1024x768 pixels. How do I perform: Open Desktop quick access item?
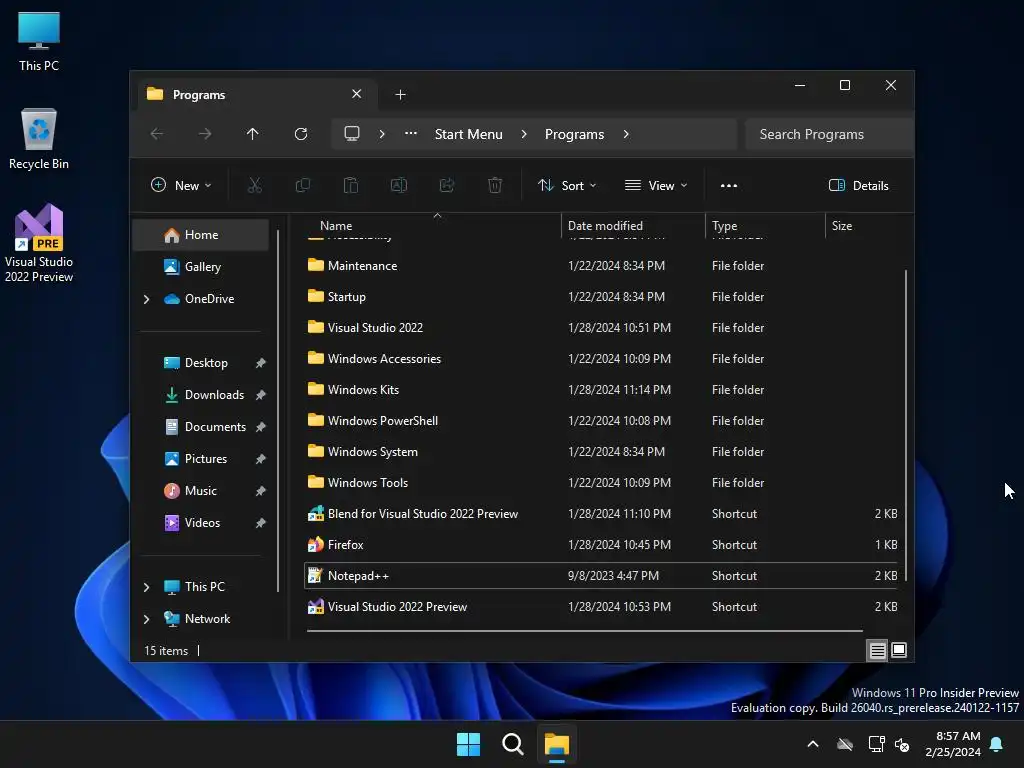pos(201,363)
